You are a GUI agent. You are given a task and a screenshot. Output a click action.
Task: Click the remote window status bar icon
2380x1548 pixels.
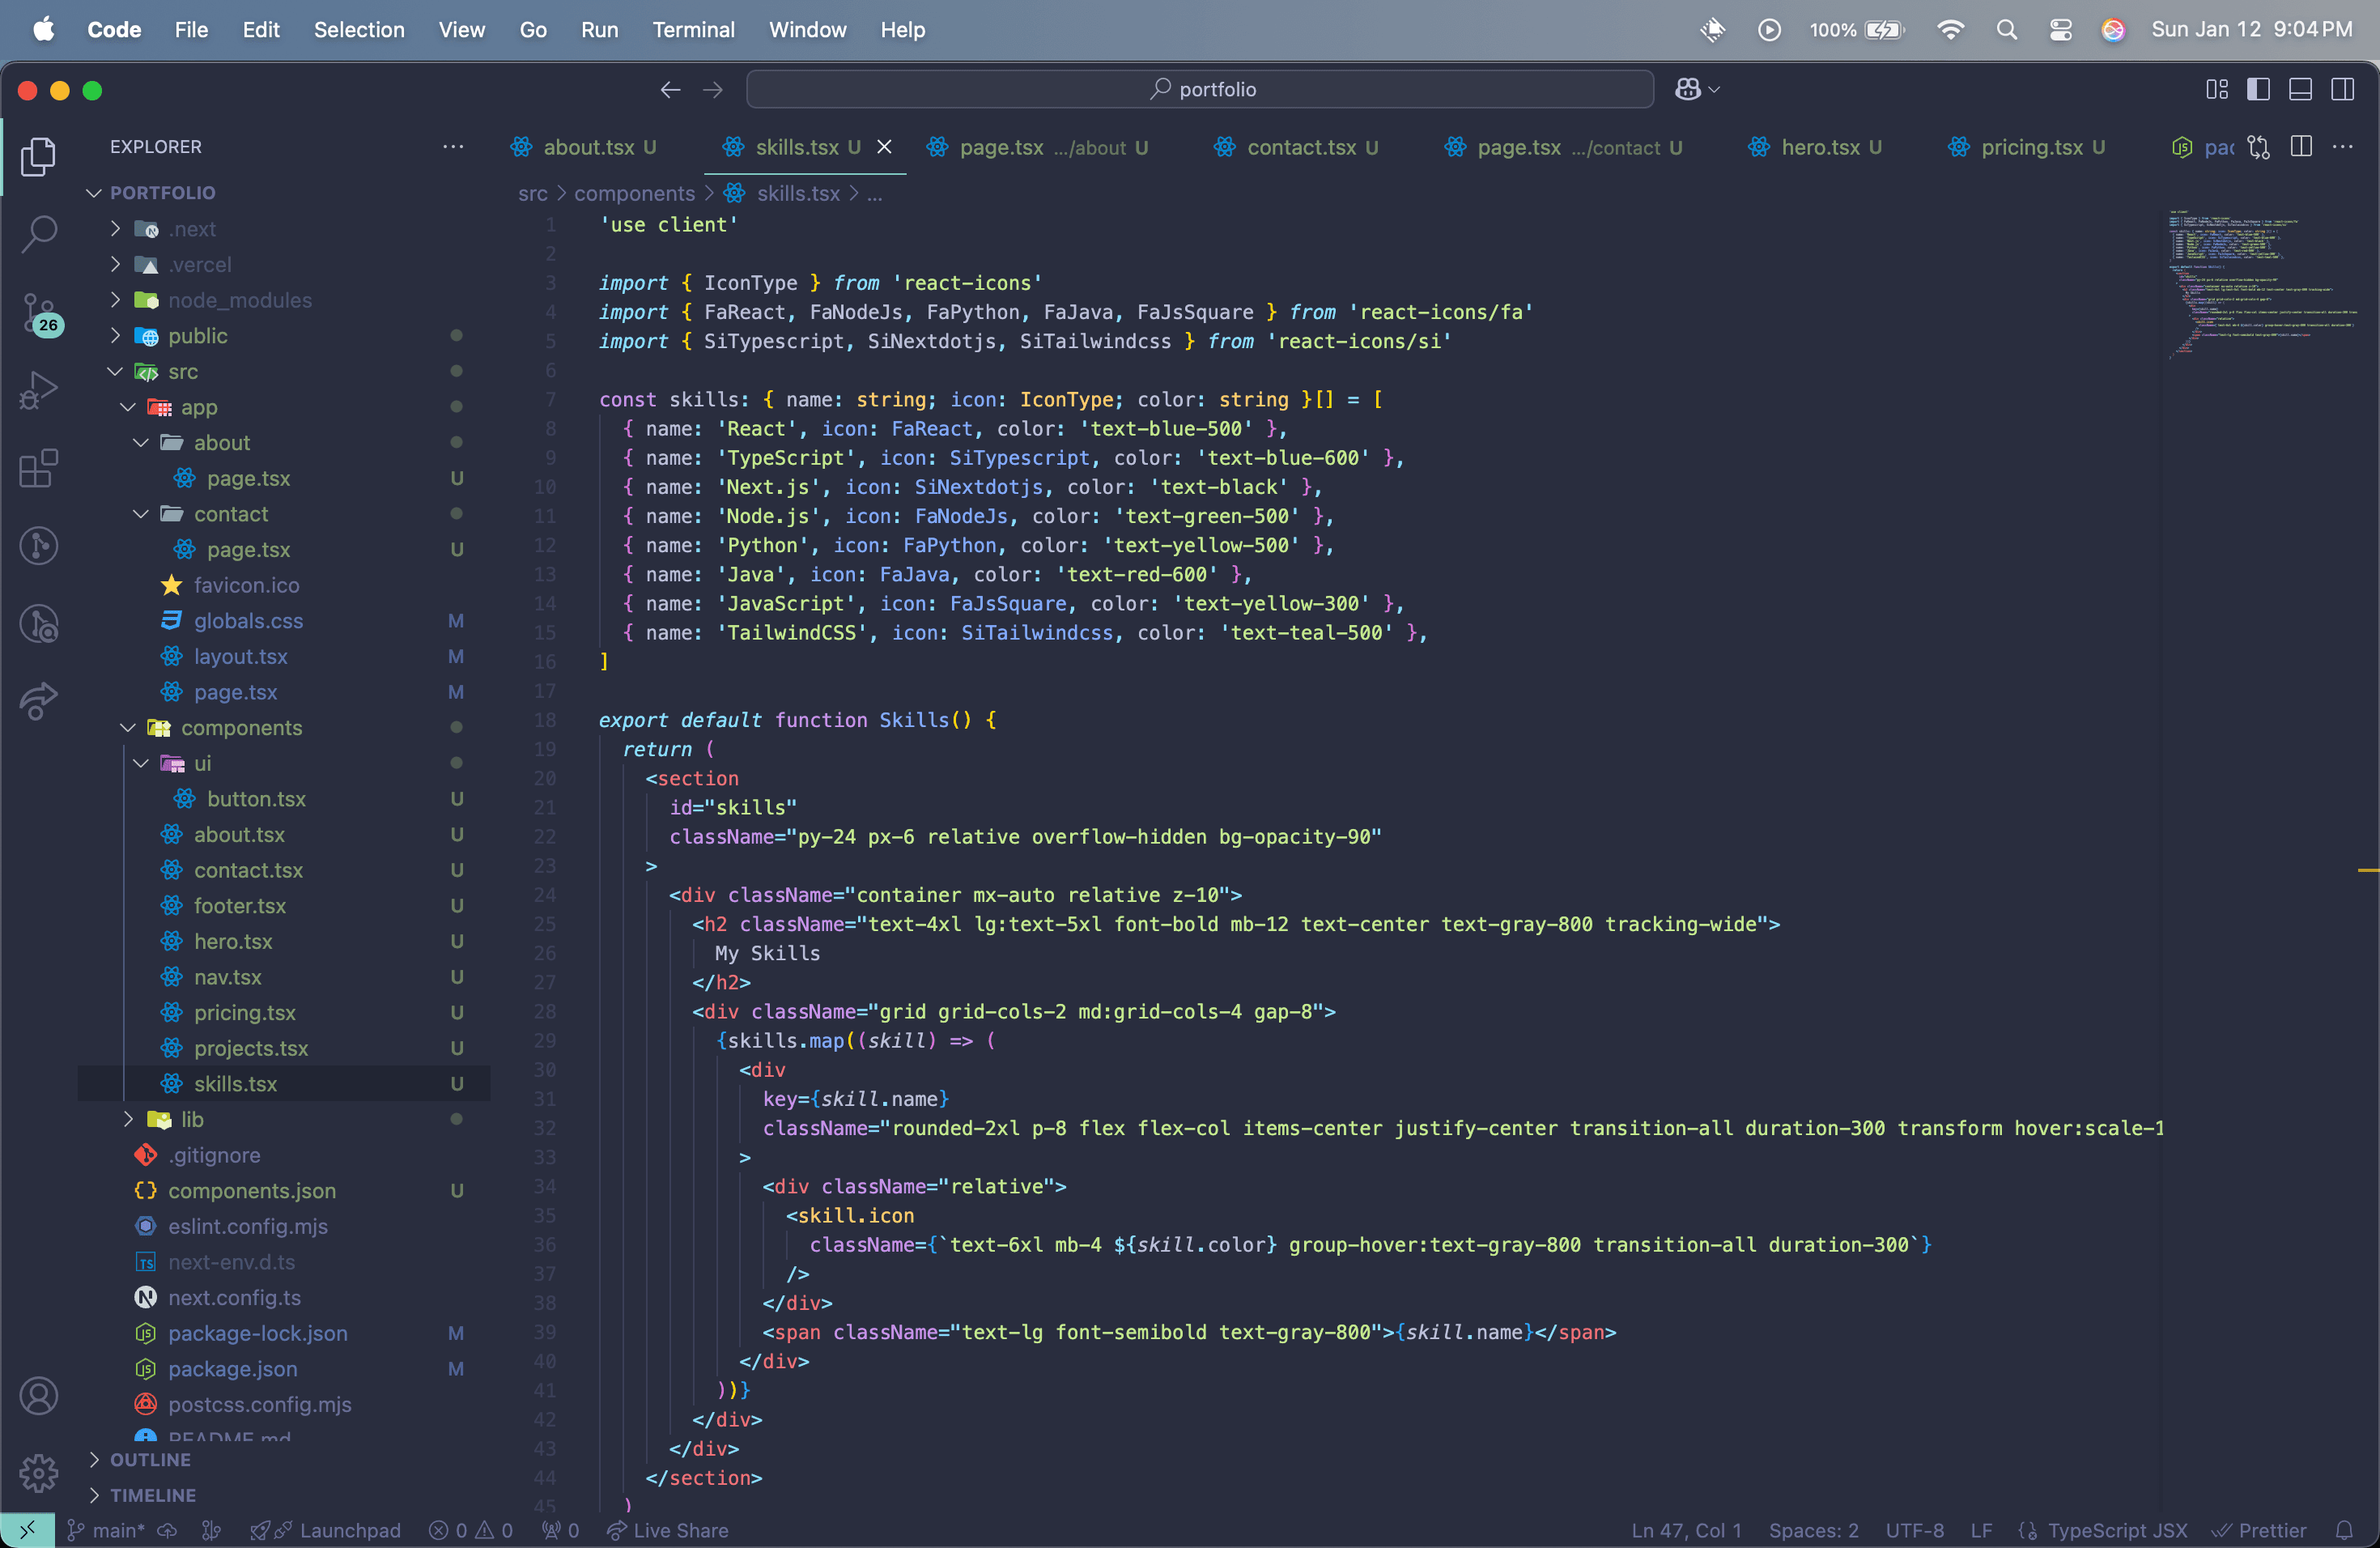[28, 1530]
